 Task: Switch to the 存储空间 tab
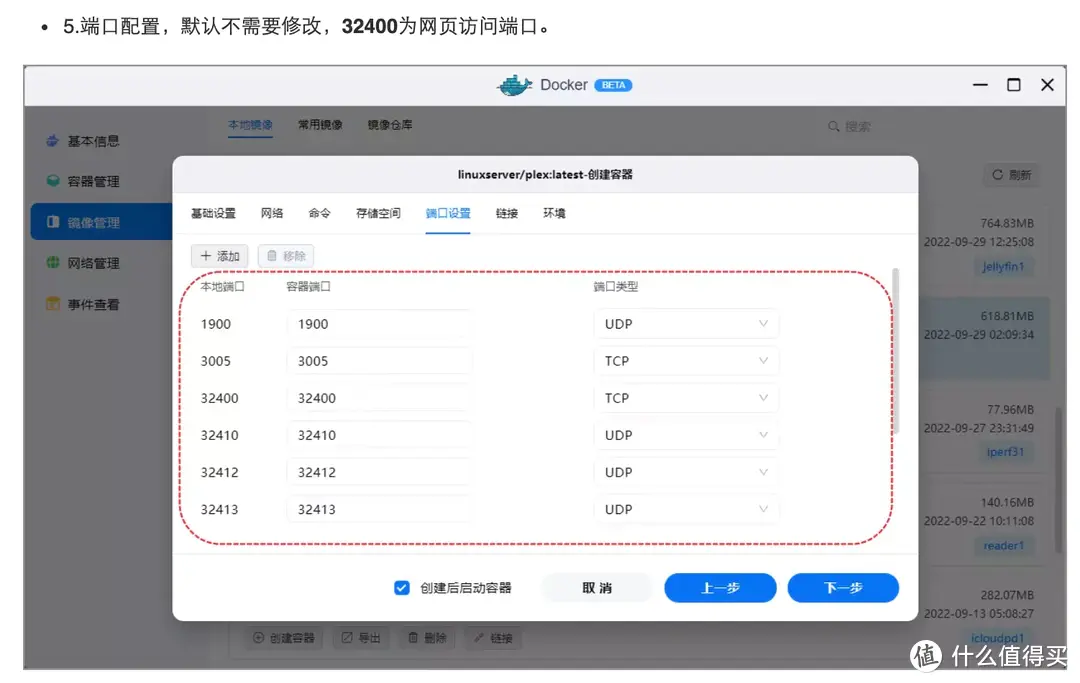378,213
